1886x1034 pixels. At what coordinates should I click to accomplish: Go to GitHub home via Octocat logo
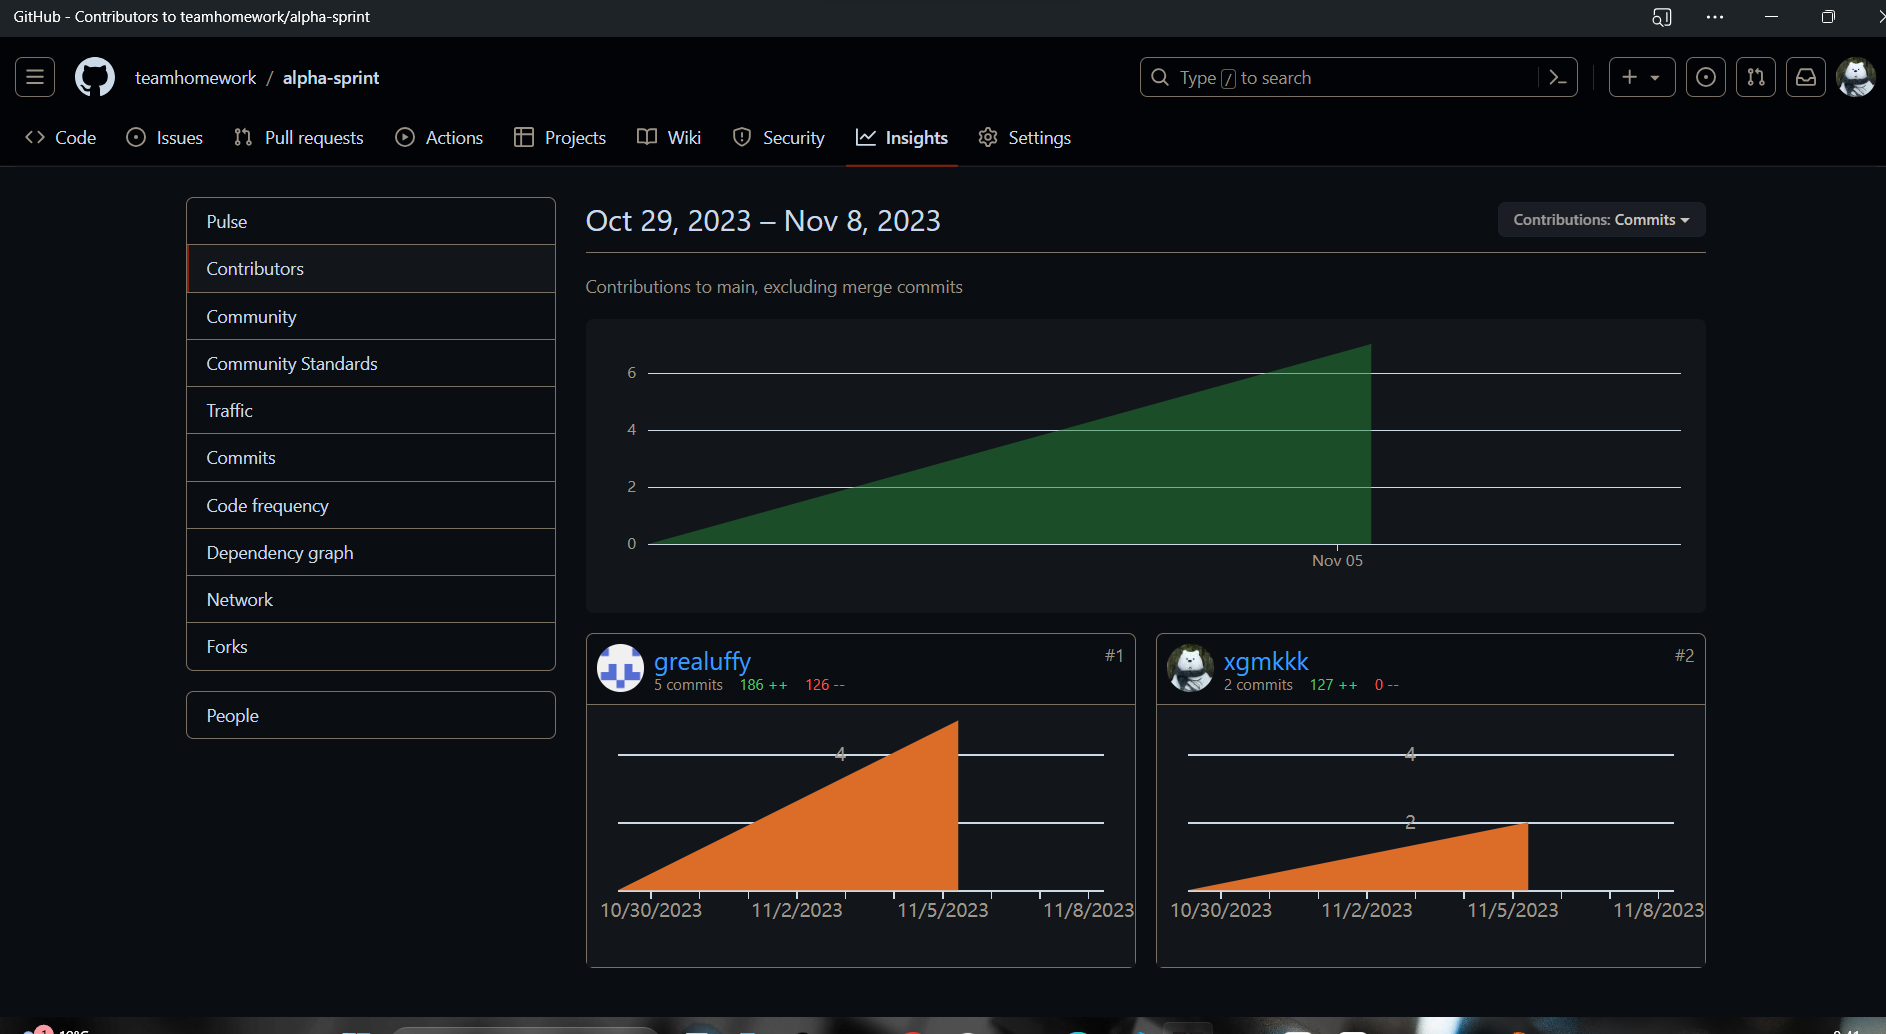(x=95, y=77)
